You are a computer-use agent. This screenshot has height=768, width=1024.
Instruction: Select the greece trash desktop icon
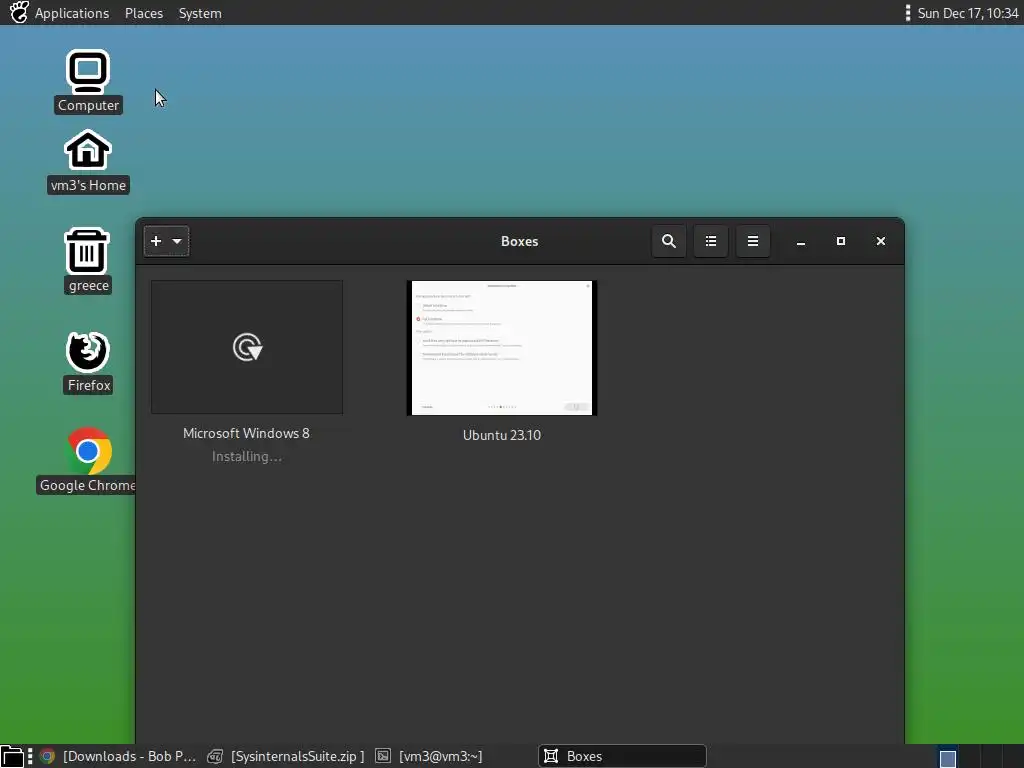point(88,261)
